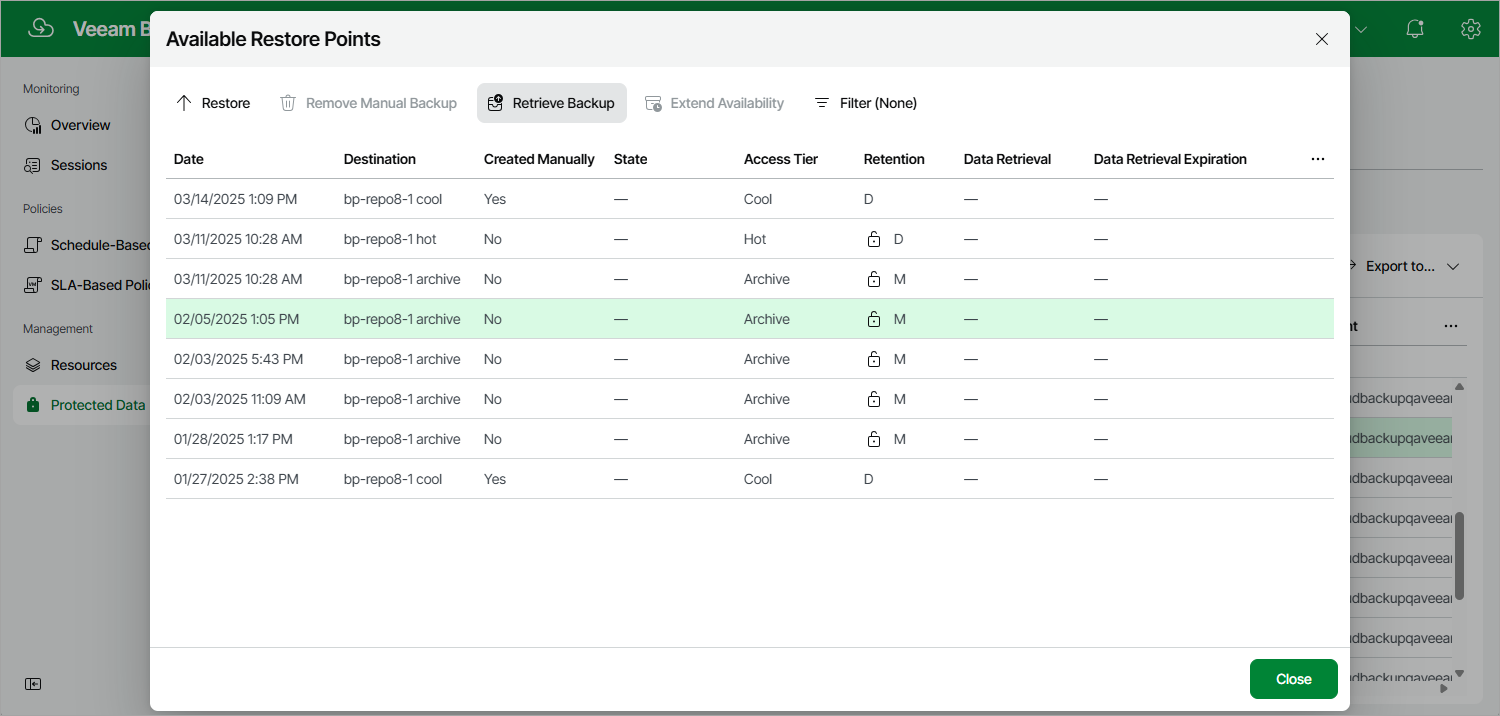
Task: Click the Extend Availability toolbar item
Action: pyautogui.click(x=714, y=103)
